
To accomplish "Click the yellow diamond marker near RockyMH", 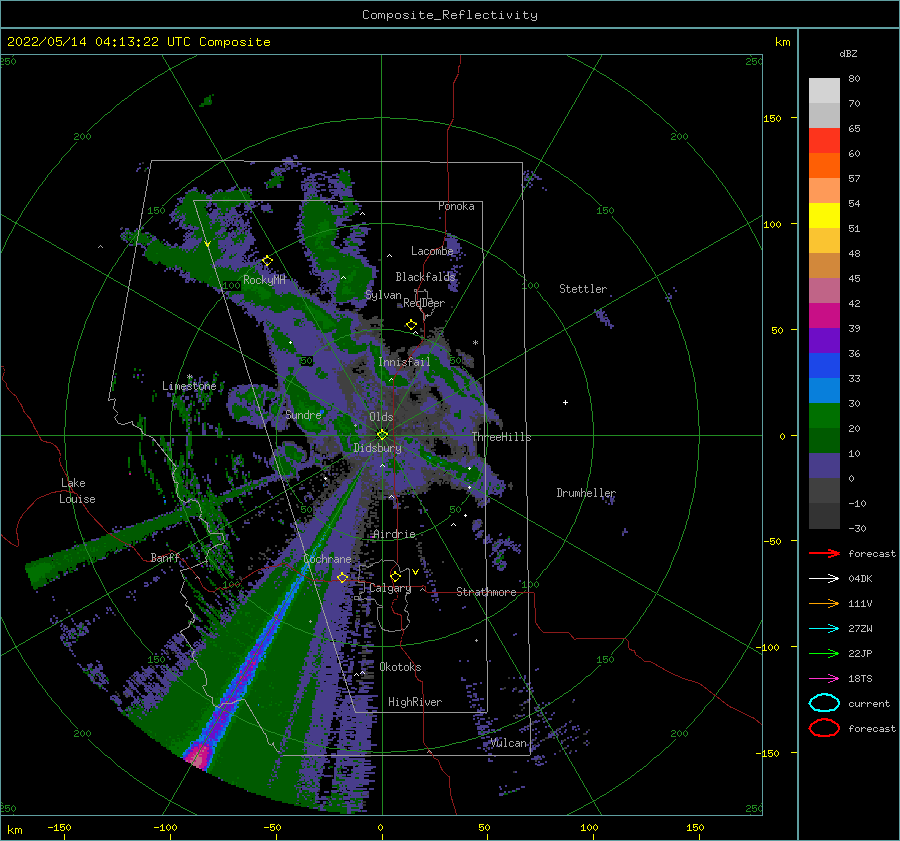I will pos(267,261).
